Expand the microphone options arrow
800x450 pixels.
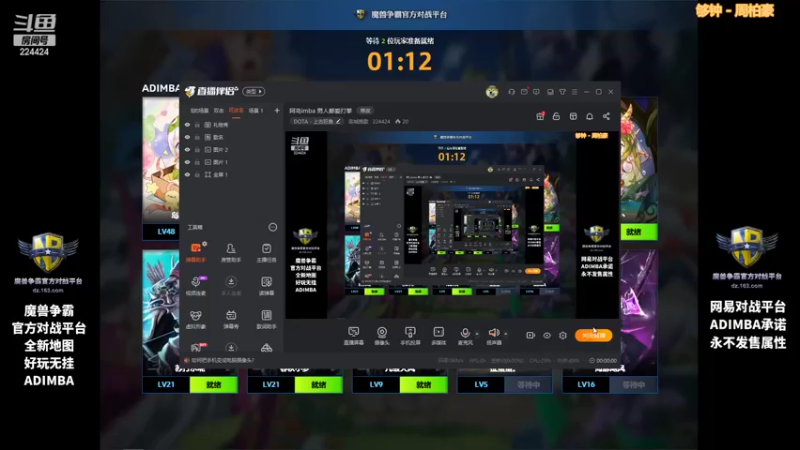click(x=477, y=334)
